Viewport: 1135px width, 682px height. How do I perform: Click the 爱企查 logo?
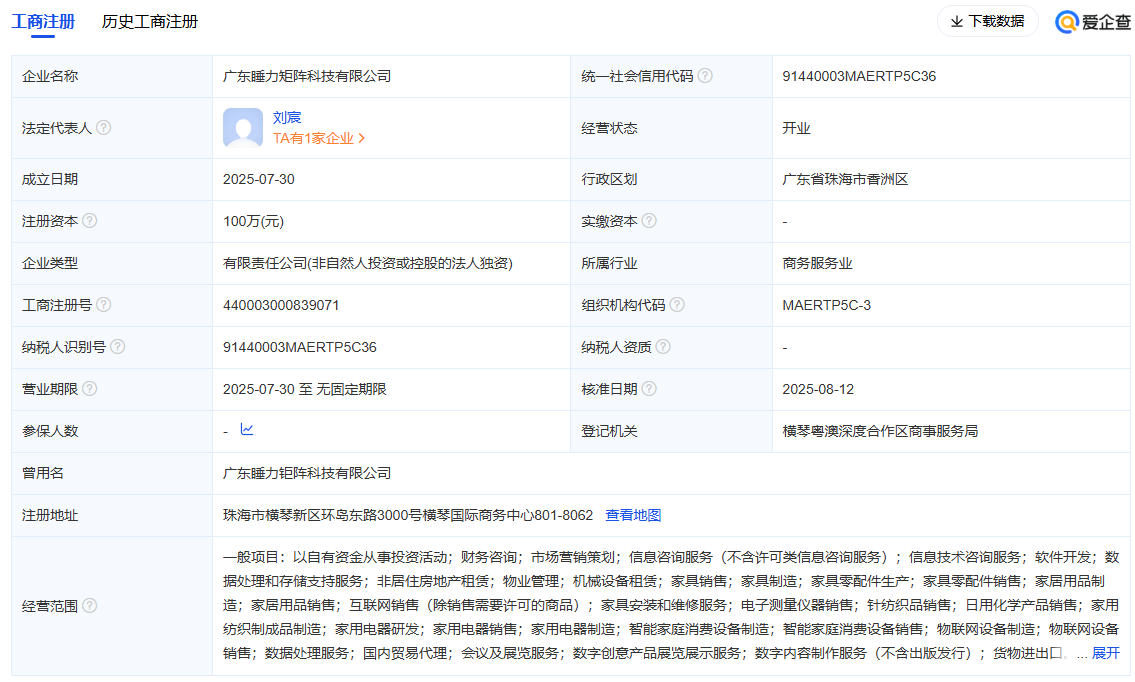tap(1093, 22)
